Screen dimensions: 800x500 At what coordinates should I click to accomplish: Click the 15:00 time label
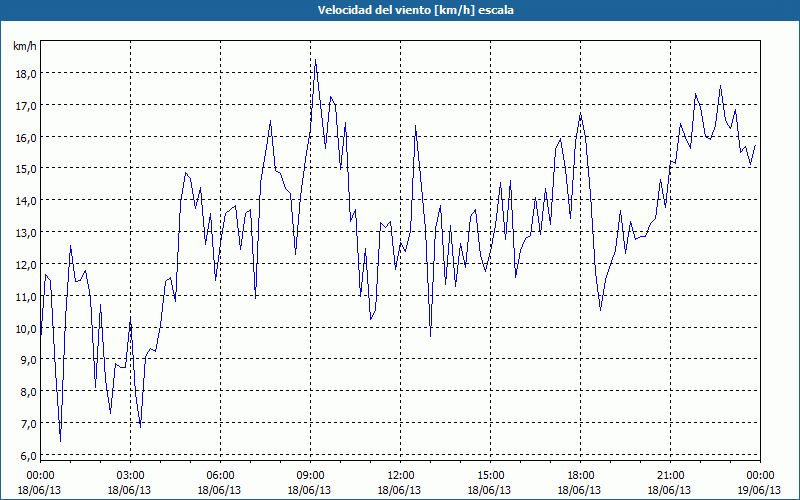point(490,476)
